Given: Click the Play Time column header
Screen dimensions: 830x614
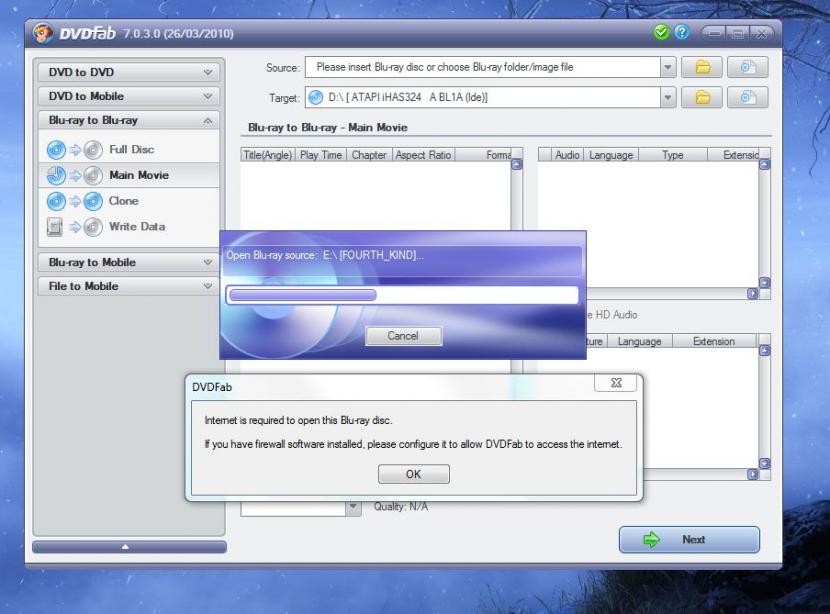Looking at the screenshot, I should click(321, 155).
